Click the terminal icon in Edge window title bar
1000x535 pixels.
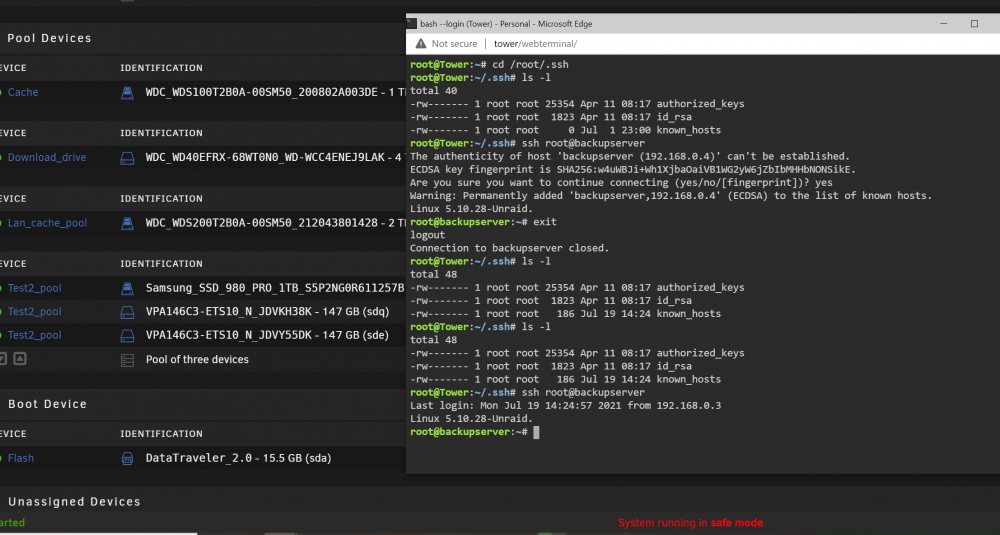pyautogui.click(x=412, y=24)
